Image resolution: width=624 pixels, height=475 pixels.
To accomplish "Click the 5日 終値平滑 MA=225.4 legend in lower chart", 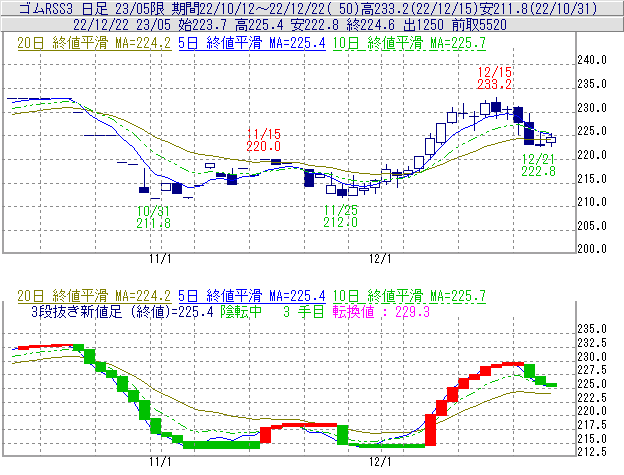I will [252, 296].
